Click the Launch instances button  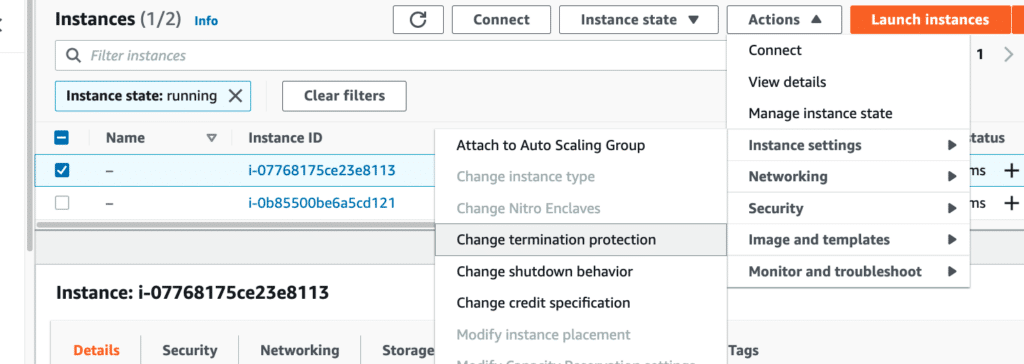click(x=930, y=20)
